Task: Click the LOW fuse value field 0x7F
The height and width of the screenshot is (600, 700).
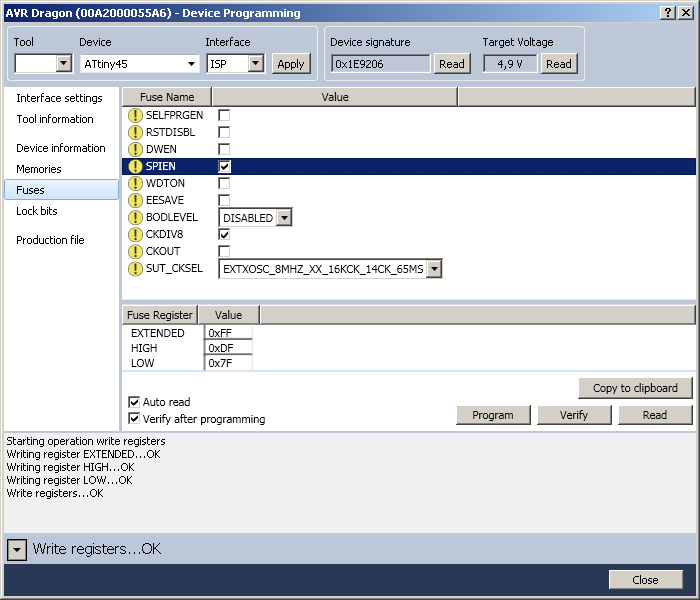Action: coord(228,363)
